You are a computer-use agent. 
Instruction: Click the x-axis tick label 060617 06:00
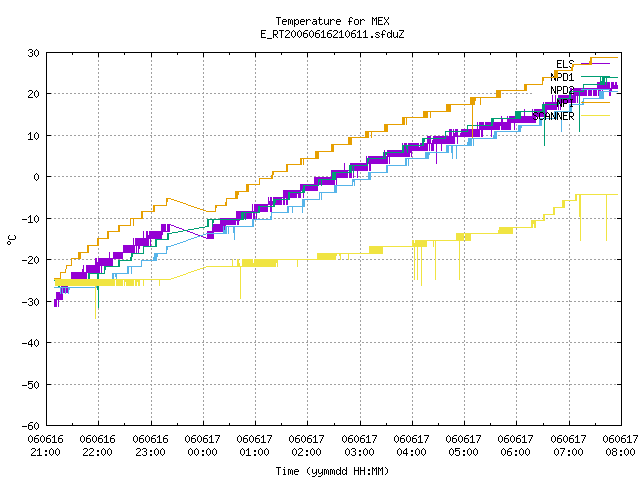coord(516,446)
